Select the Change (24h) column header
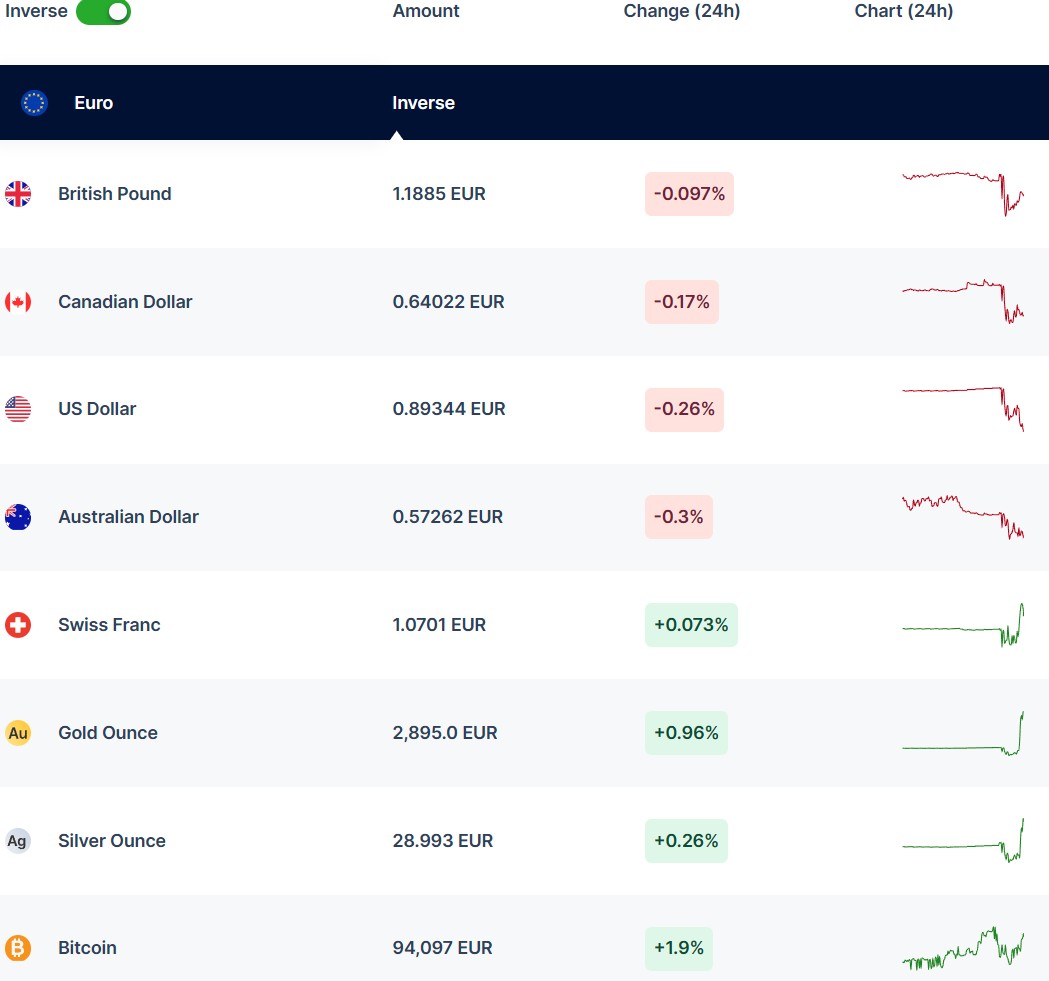The image size is (1049, 981). tap(682, 12)
